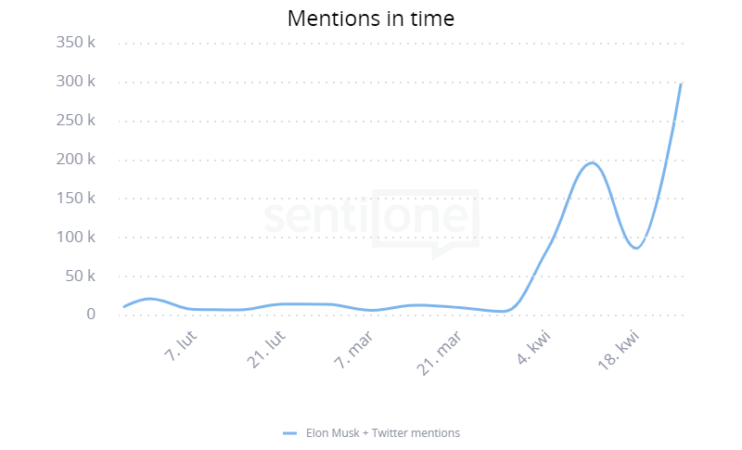
Task: Click the 150 k y-axis label
Action: pyautogui.click(x=75, y=198)
